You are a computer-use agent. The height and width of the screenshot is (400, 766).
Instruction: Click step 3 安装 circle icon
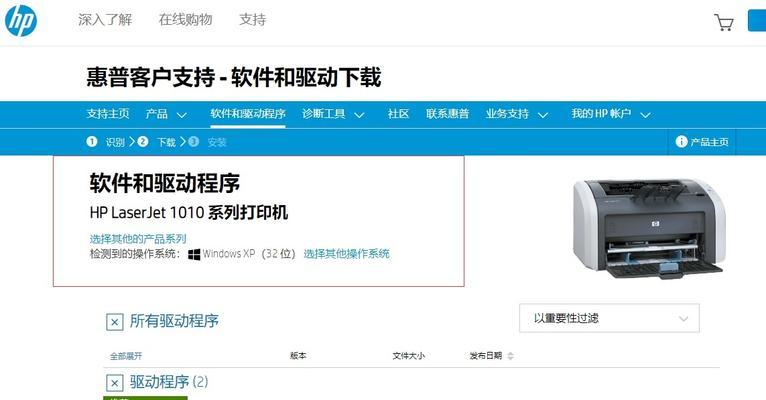[x=193, y=142]
